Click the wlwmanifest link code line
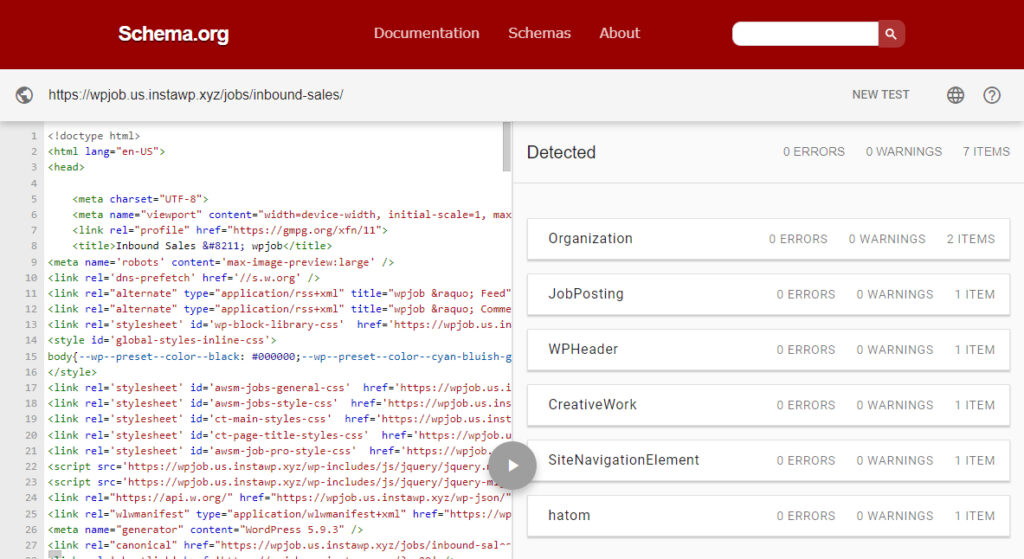The height and width of the screenshot is (559, 1024). coord(279,514)
